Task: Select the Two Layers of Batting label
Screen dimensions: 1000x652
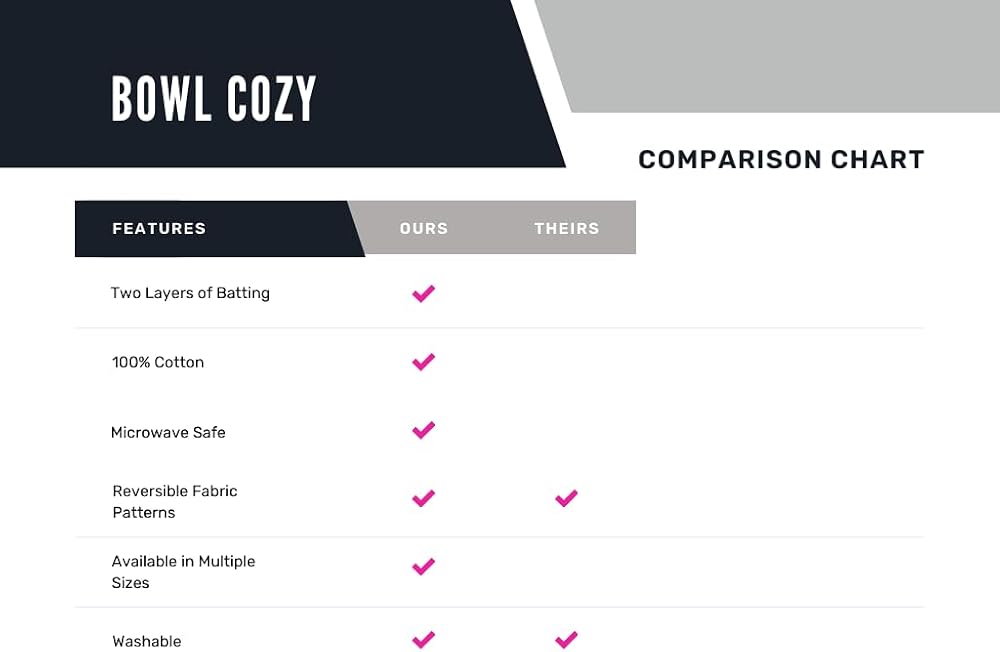Action: tap(190, 293)
